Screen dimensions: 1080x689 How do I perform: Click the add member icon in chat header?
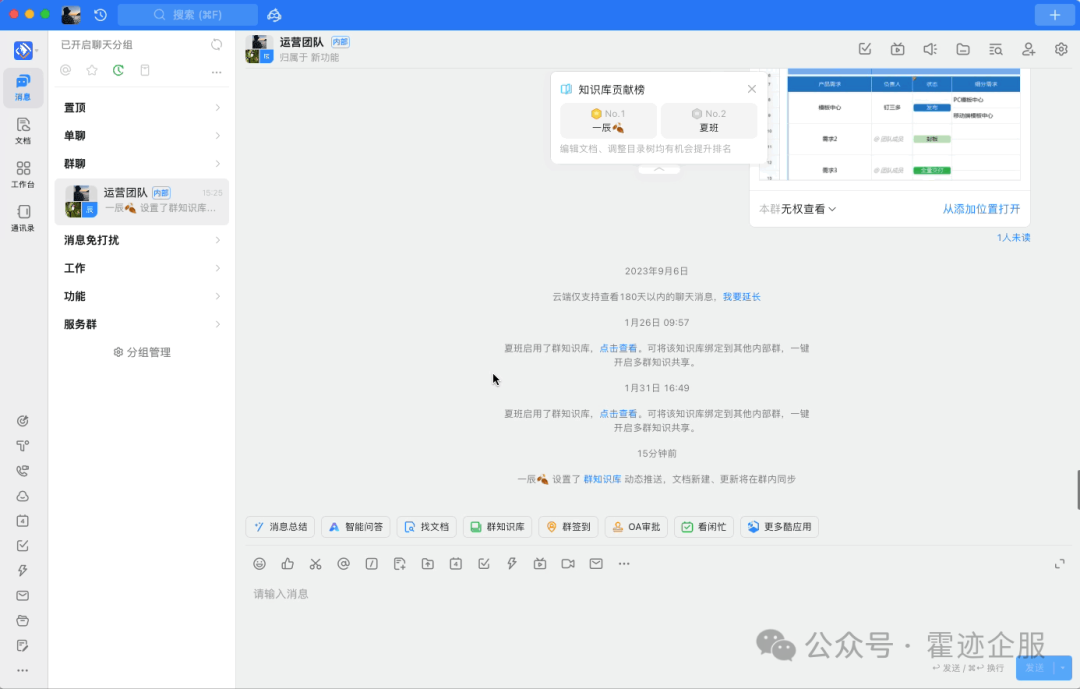1028,49
